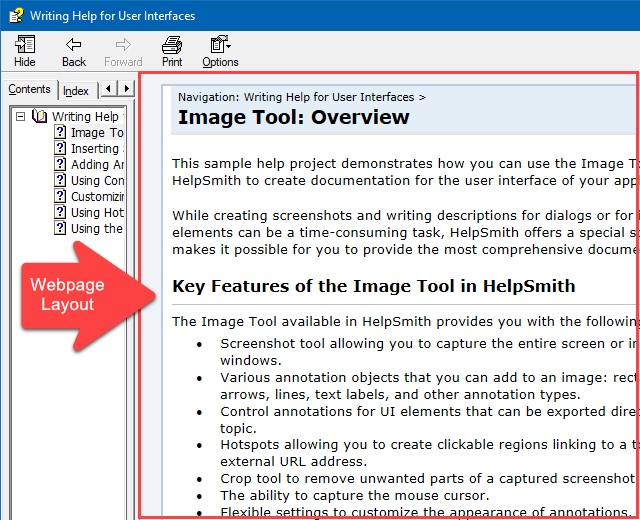Open the Using Con topic in the tree
Screen dimensions: 640x520
click(x=97, y=180)
